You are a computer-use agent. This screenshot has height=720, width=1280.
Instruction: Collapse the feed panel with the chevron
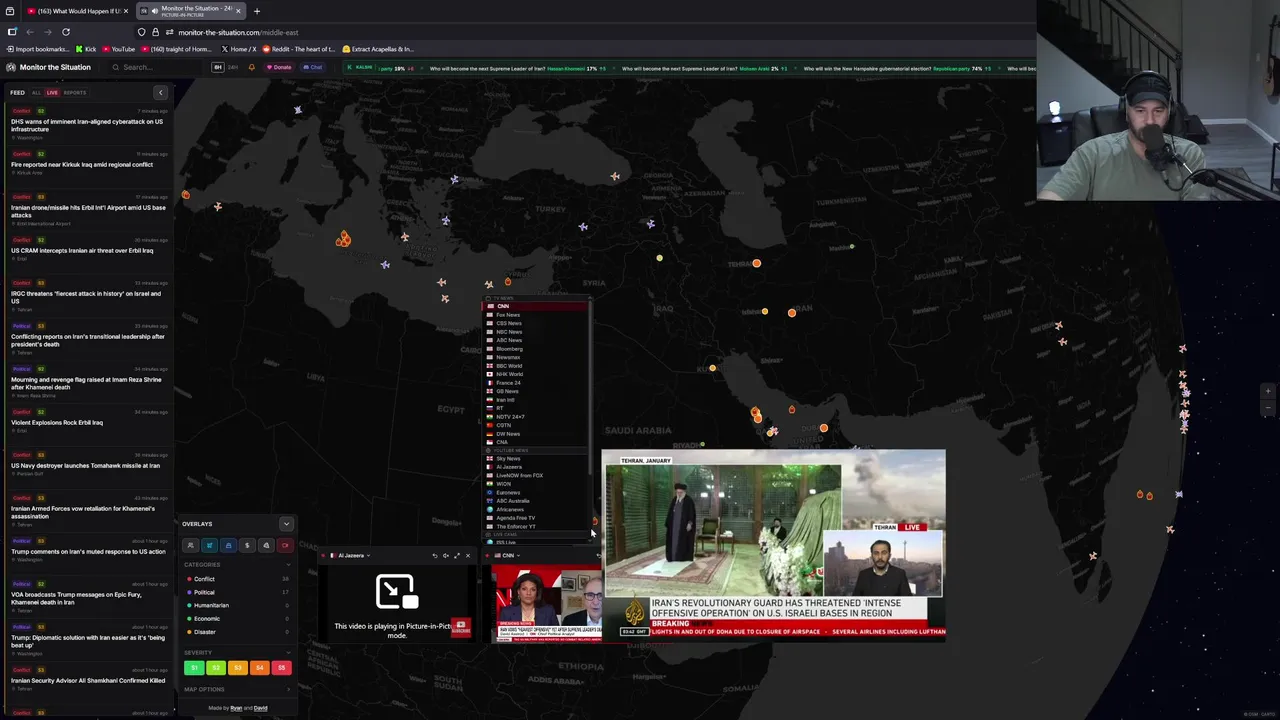coord(160,92)
